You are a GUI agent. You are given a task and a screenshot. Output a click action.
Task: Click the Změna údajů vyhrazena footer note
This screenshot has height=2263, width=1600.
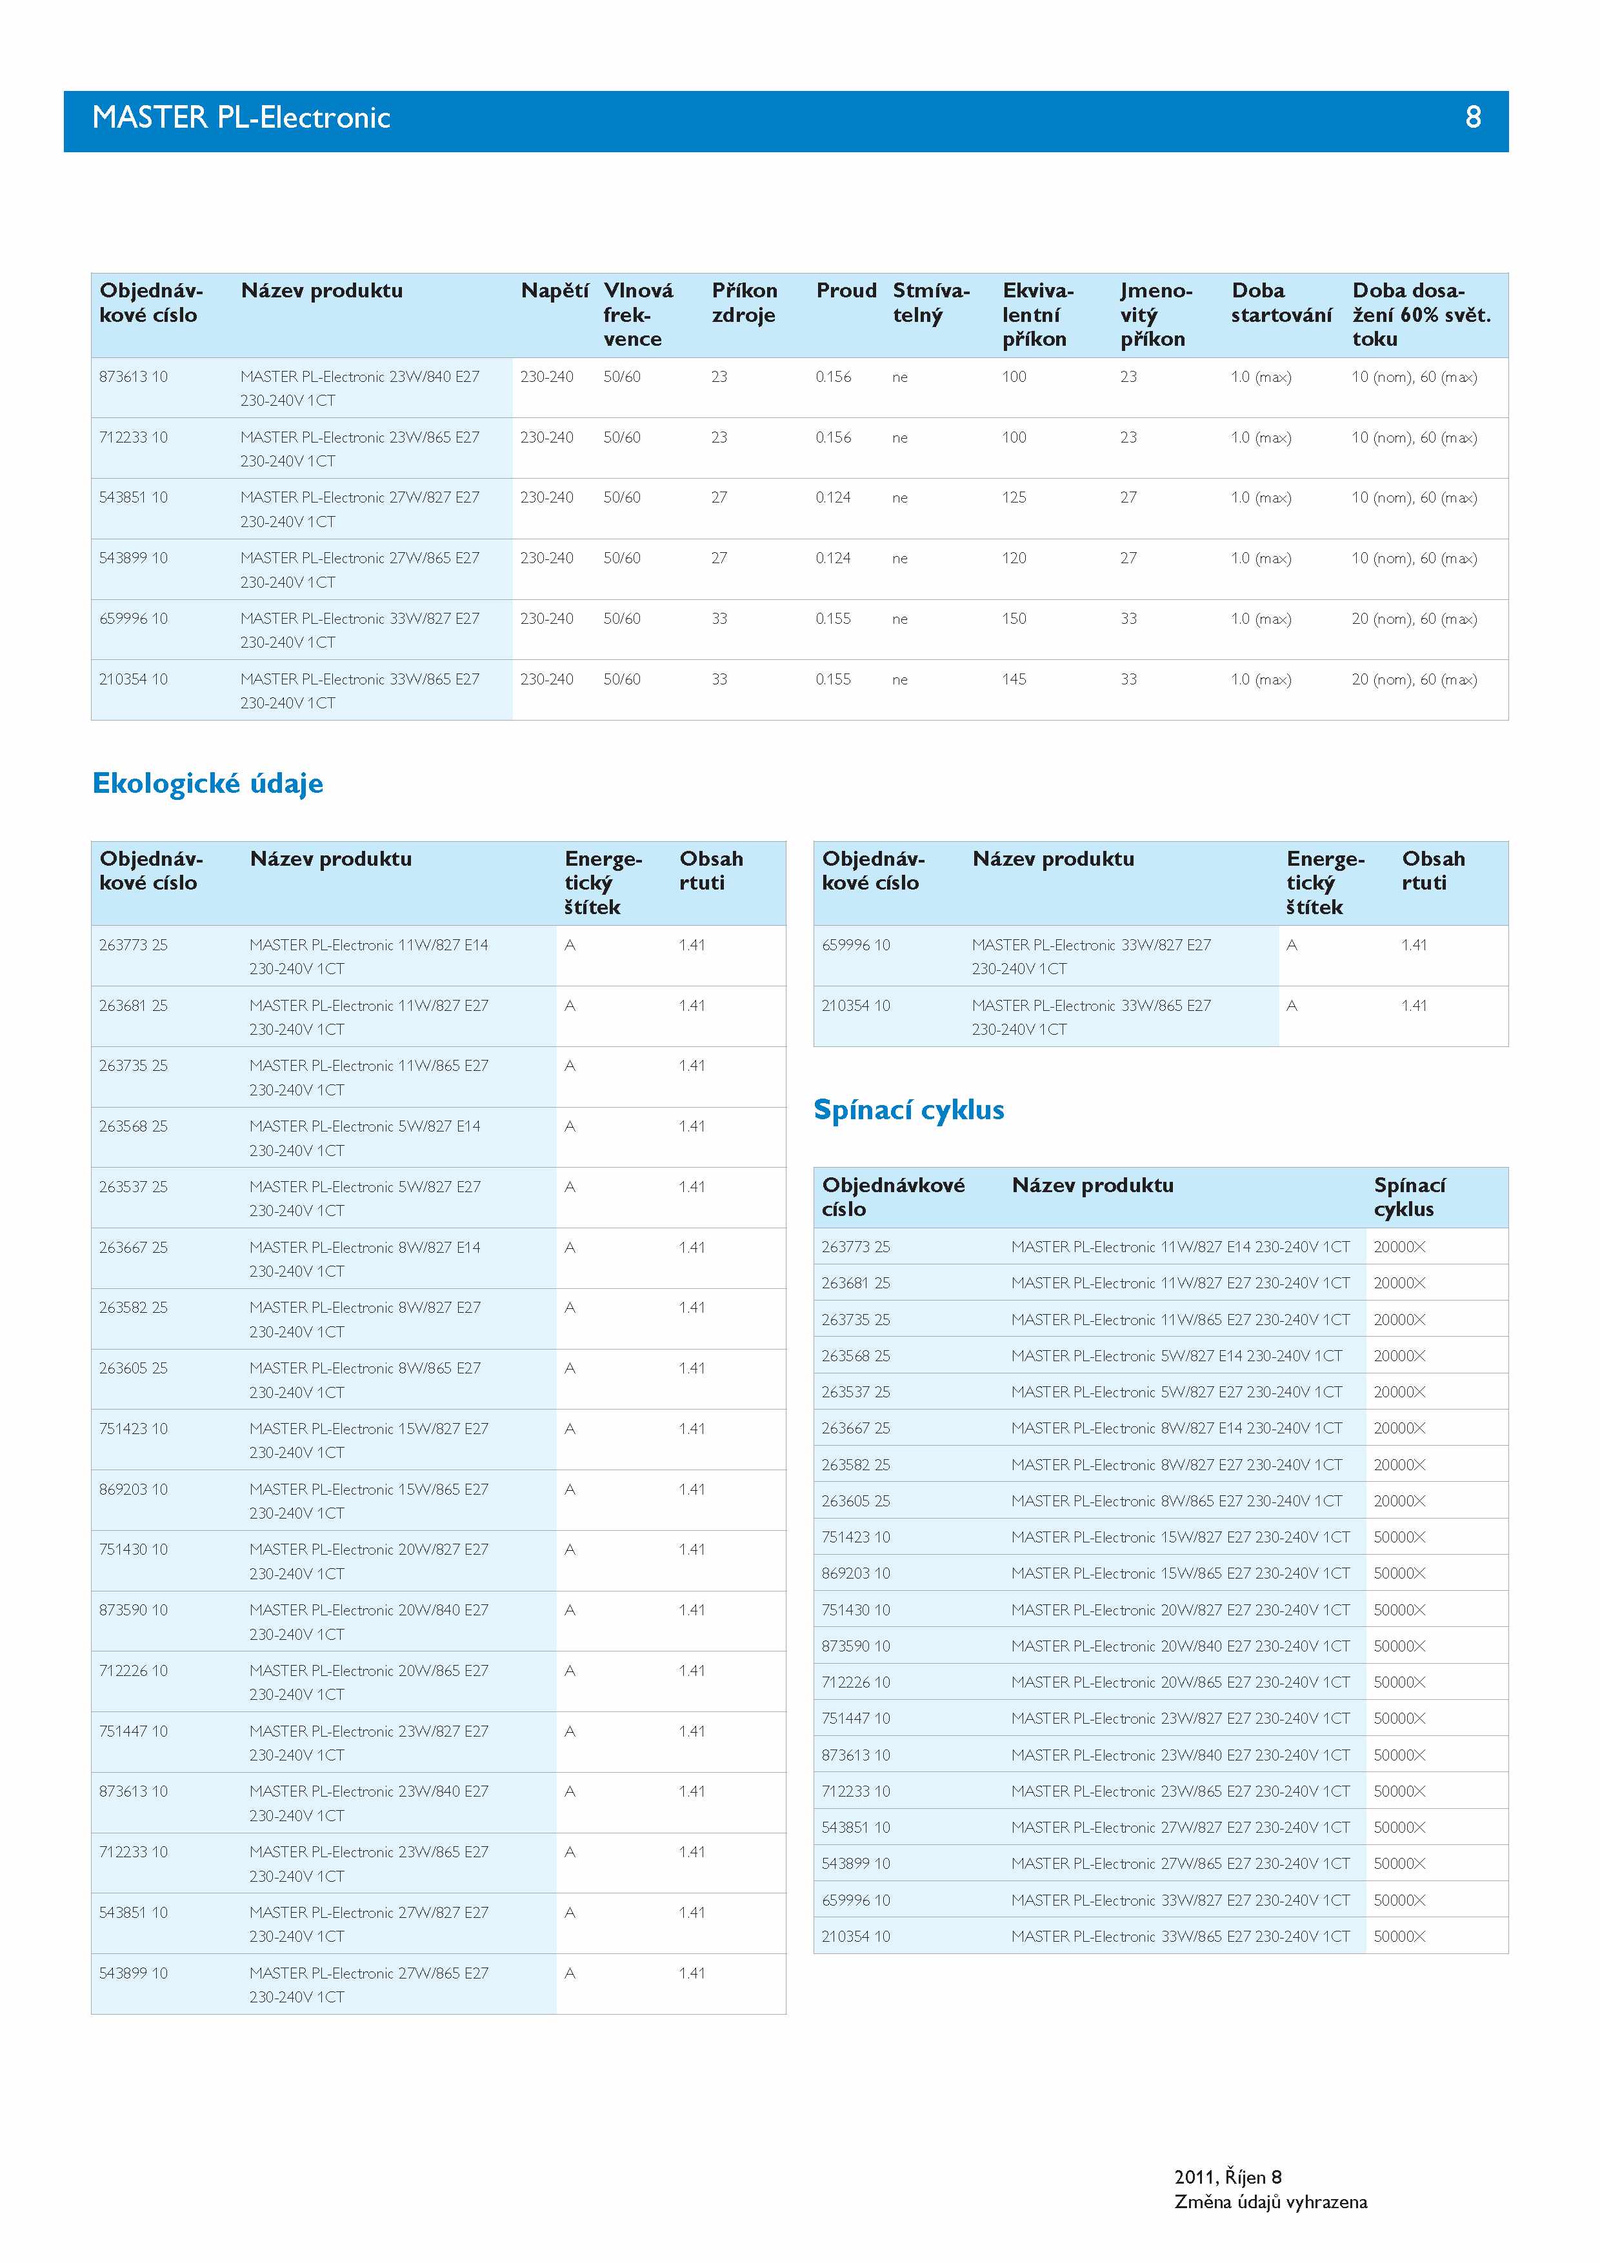coord(1270,2202)
